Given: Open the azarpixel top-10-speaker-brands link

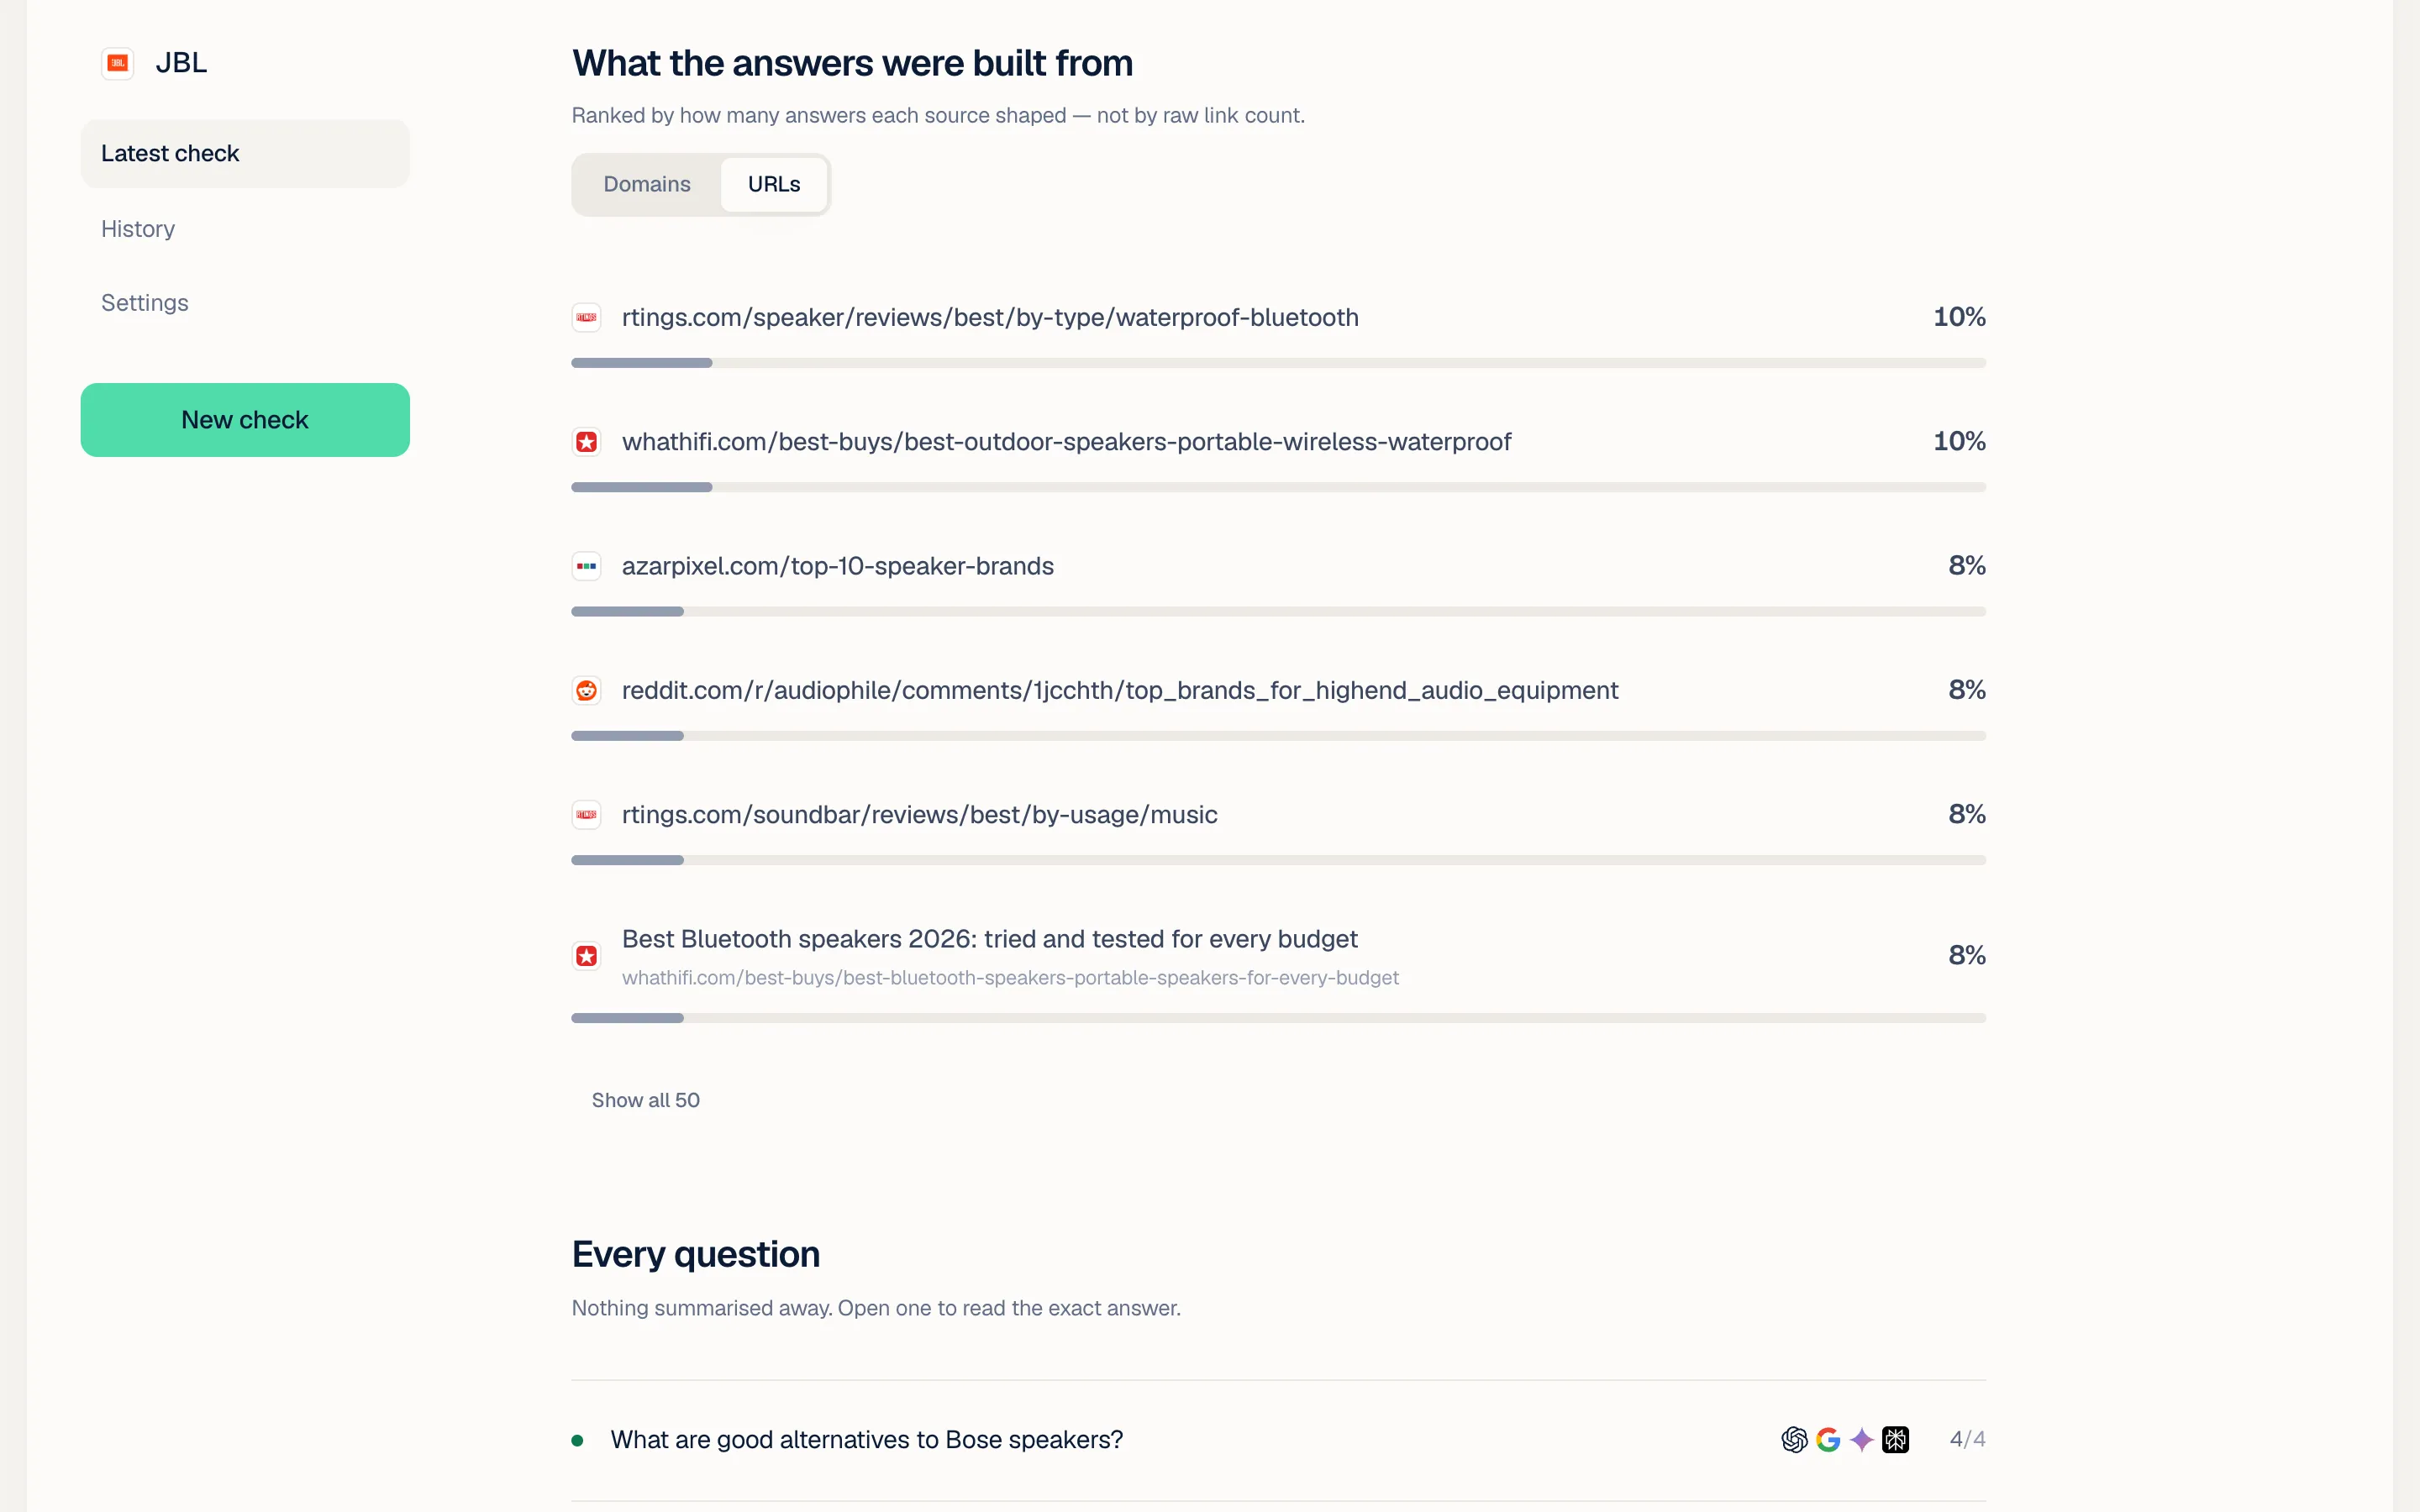Looking at the screenshot, I should coord(838,566).
